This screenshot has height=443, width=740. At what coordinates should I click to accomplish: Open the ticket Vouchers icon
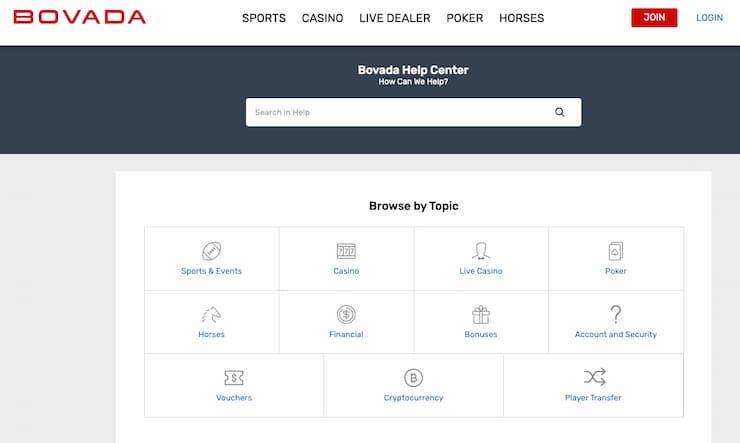pyautogui.click(x=234, y=377)
